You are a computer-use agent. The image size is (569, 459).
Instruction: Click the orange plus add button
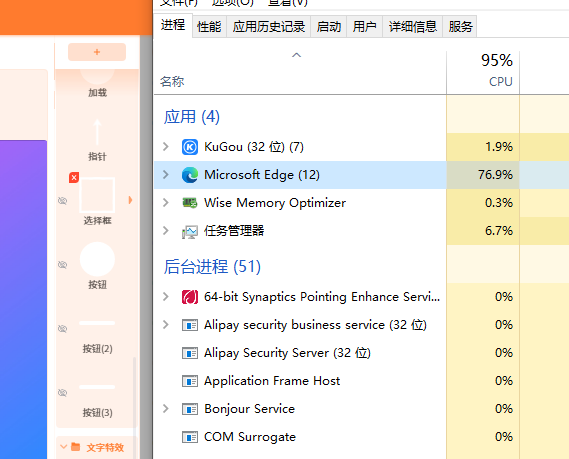click(x=97, y=52)
